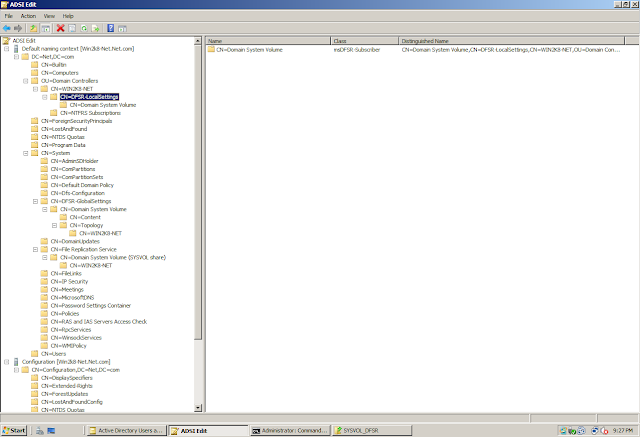This screenshot has height=437, width=640.
Task: Click the tree pane scrollbar thumb
Action: [x=198, y=192]
